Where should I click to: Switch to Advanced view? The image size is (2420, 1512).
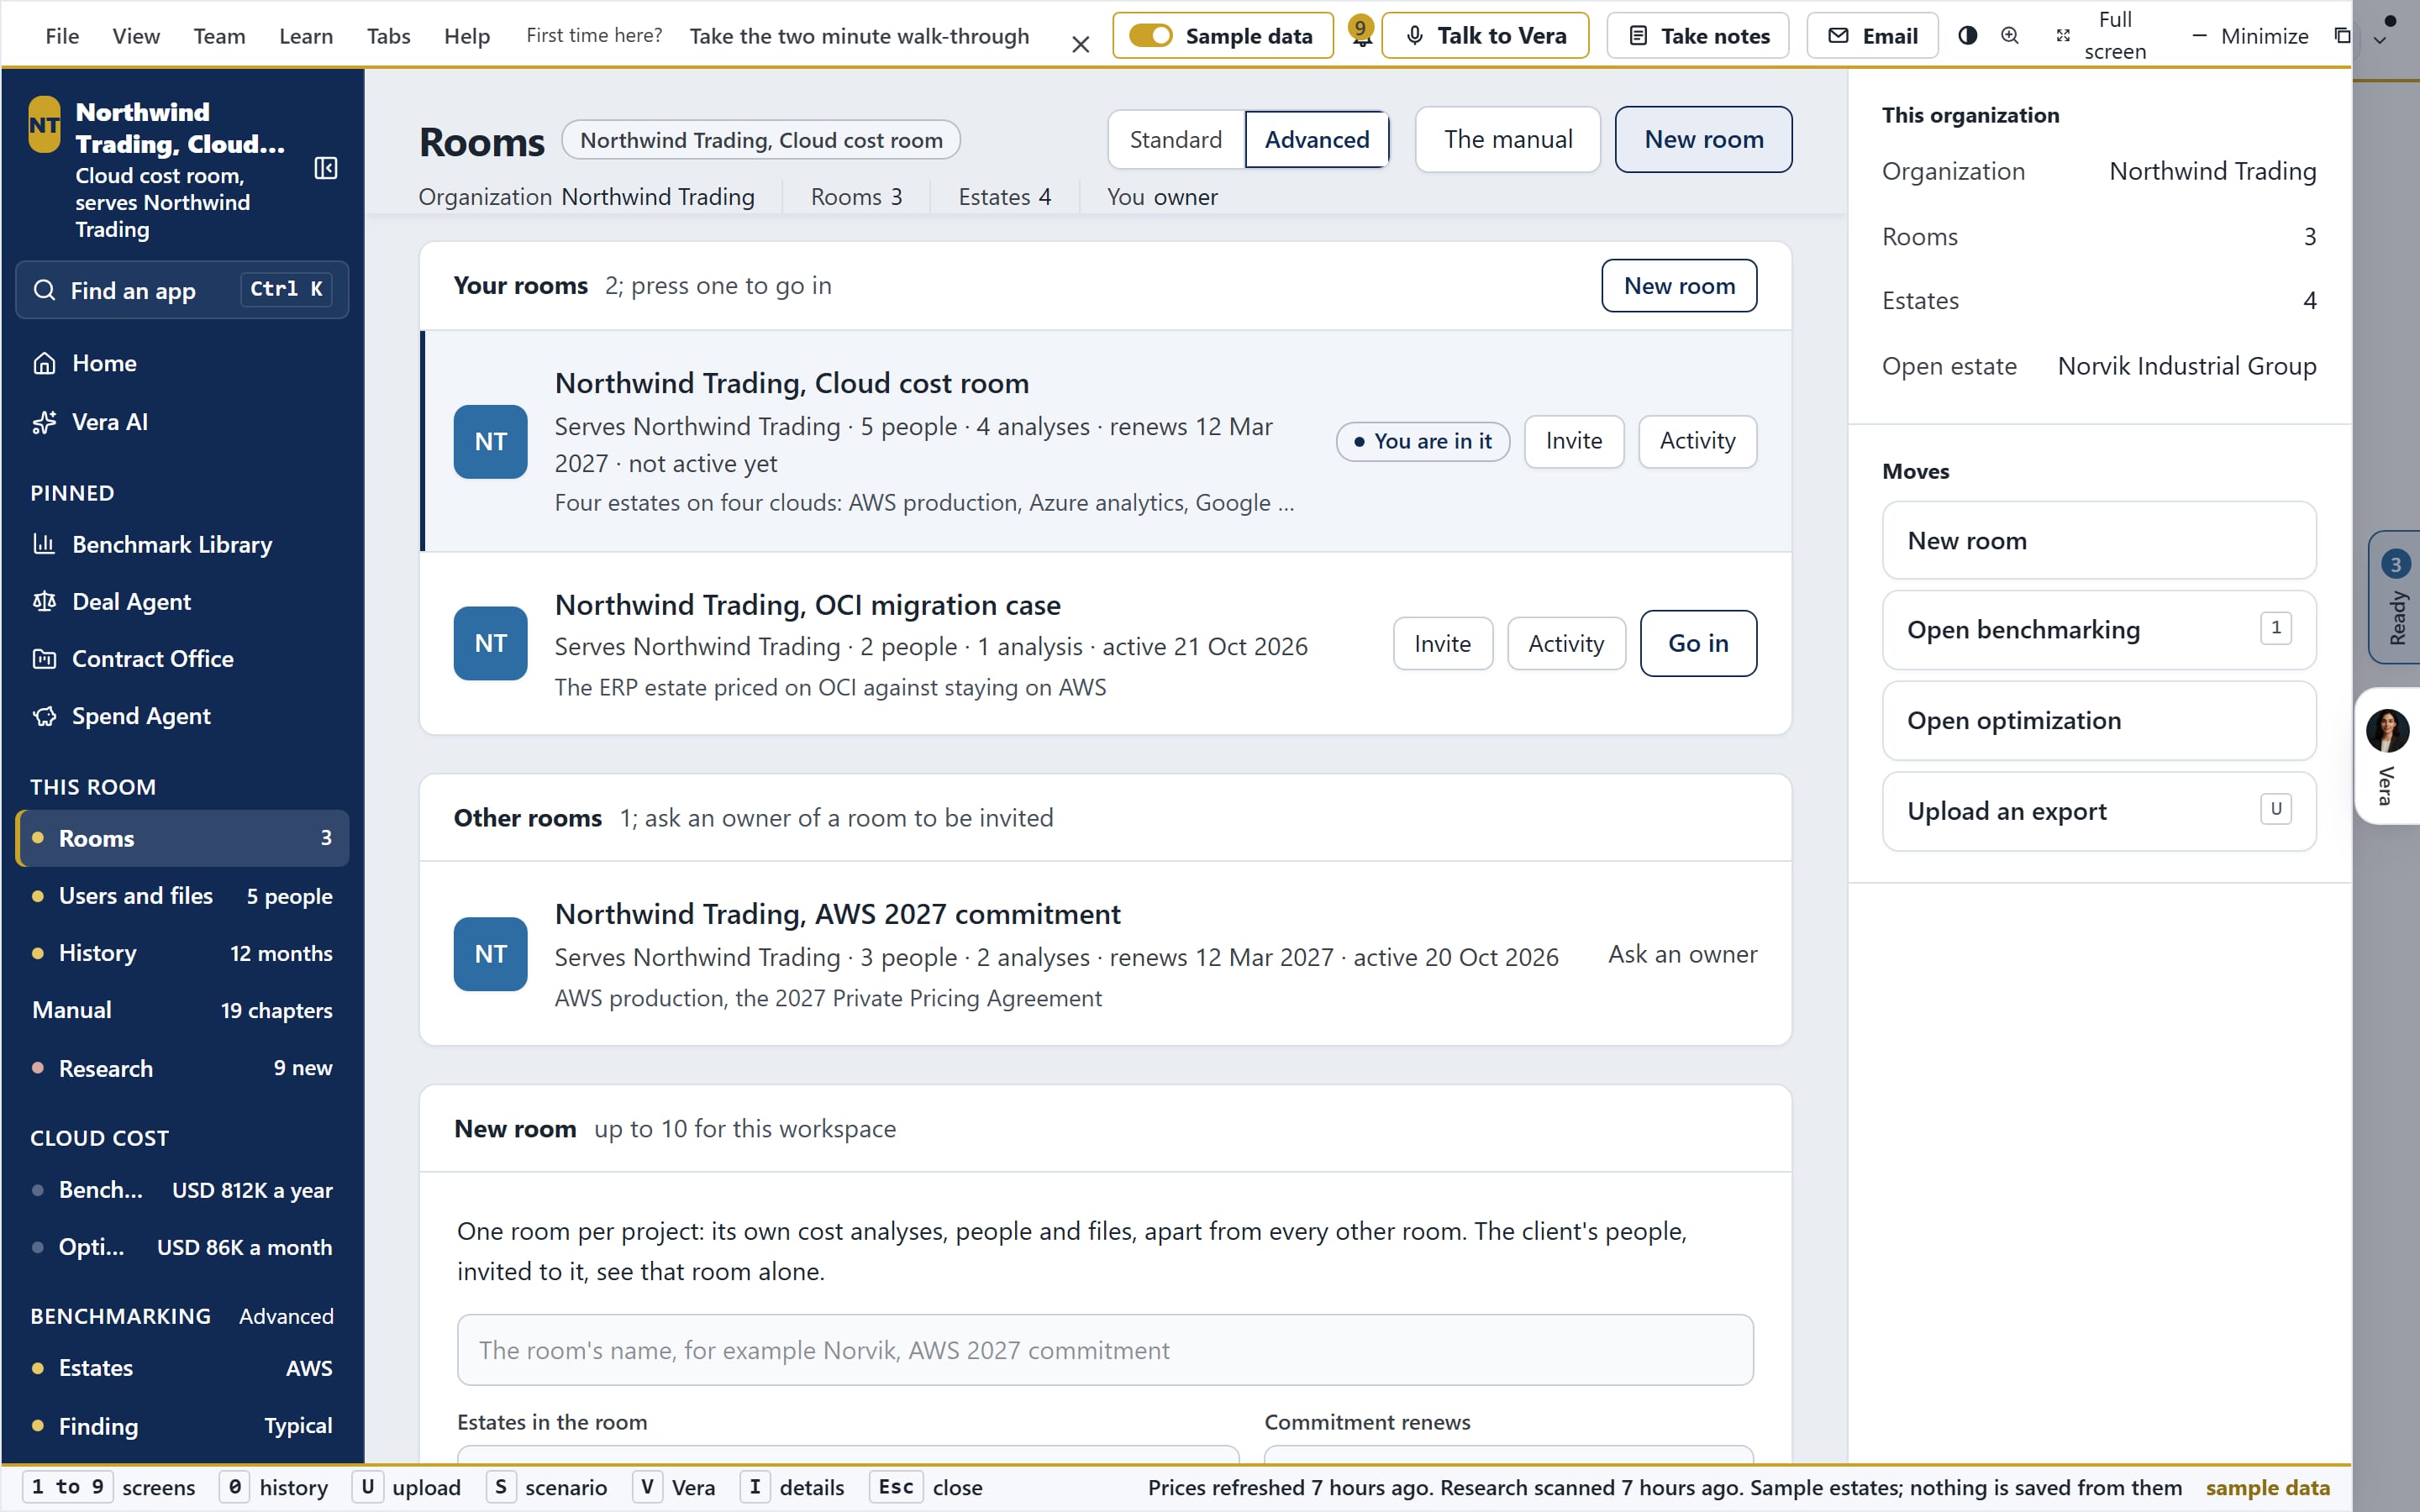click(x=1317, y=139)
